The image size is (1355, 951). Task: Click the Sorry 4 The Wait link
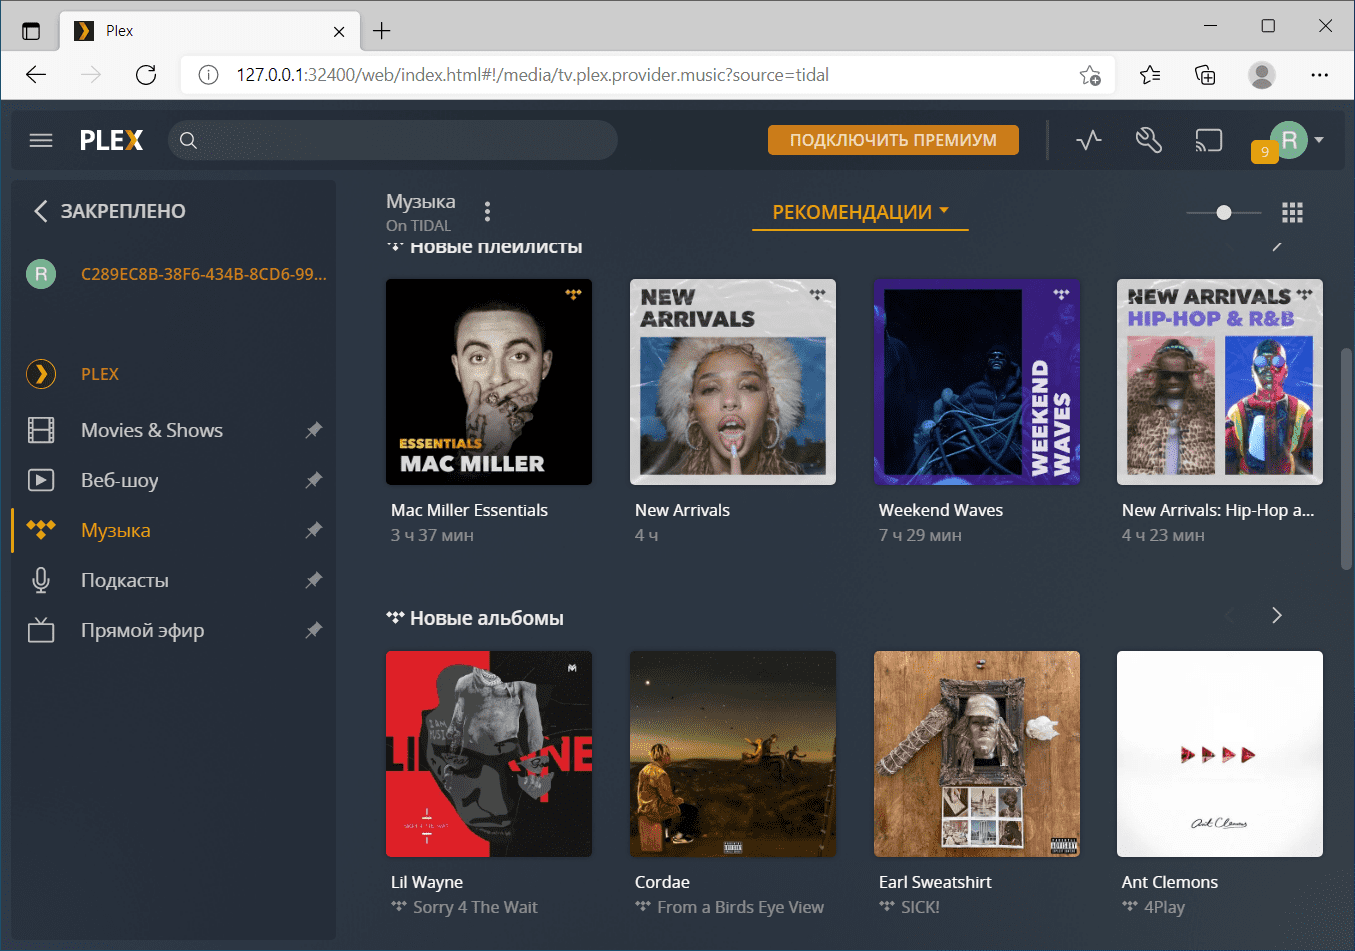point(475,907)
